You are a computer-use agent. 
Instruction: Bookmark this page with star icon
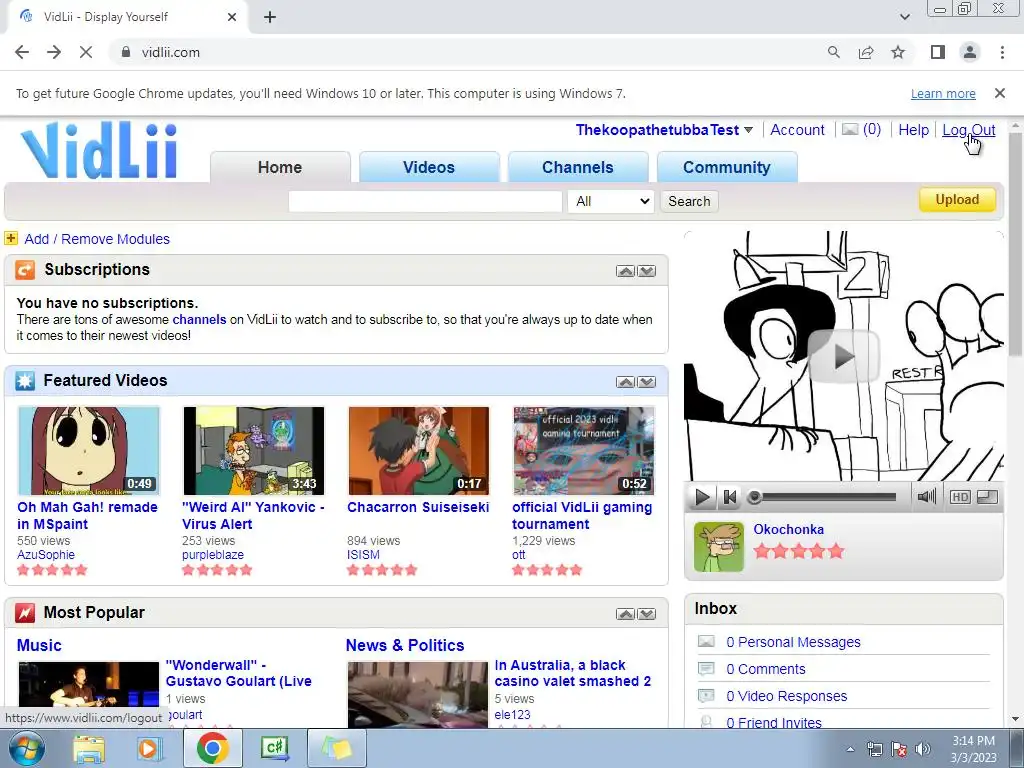(898, 52)
